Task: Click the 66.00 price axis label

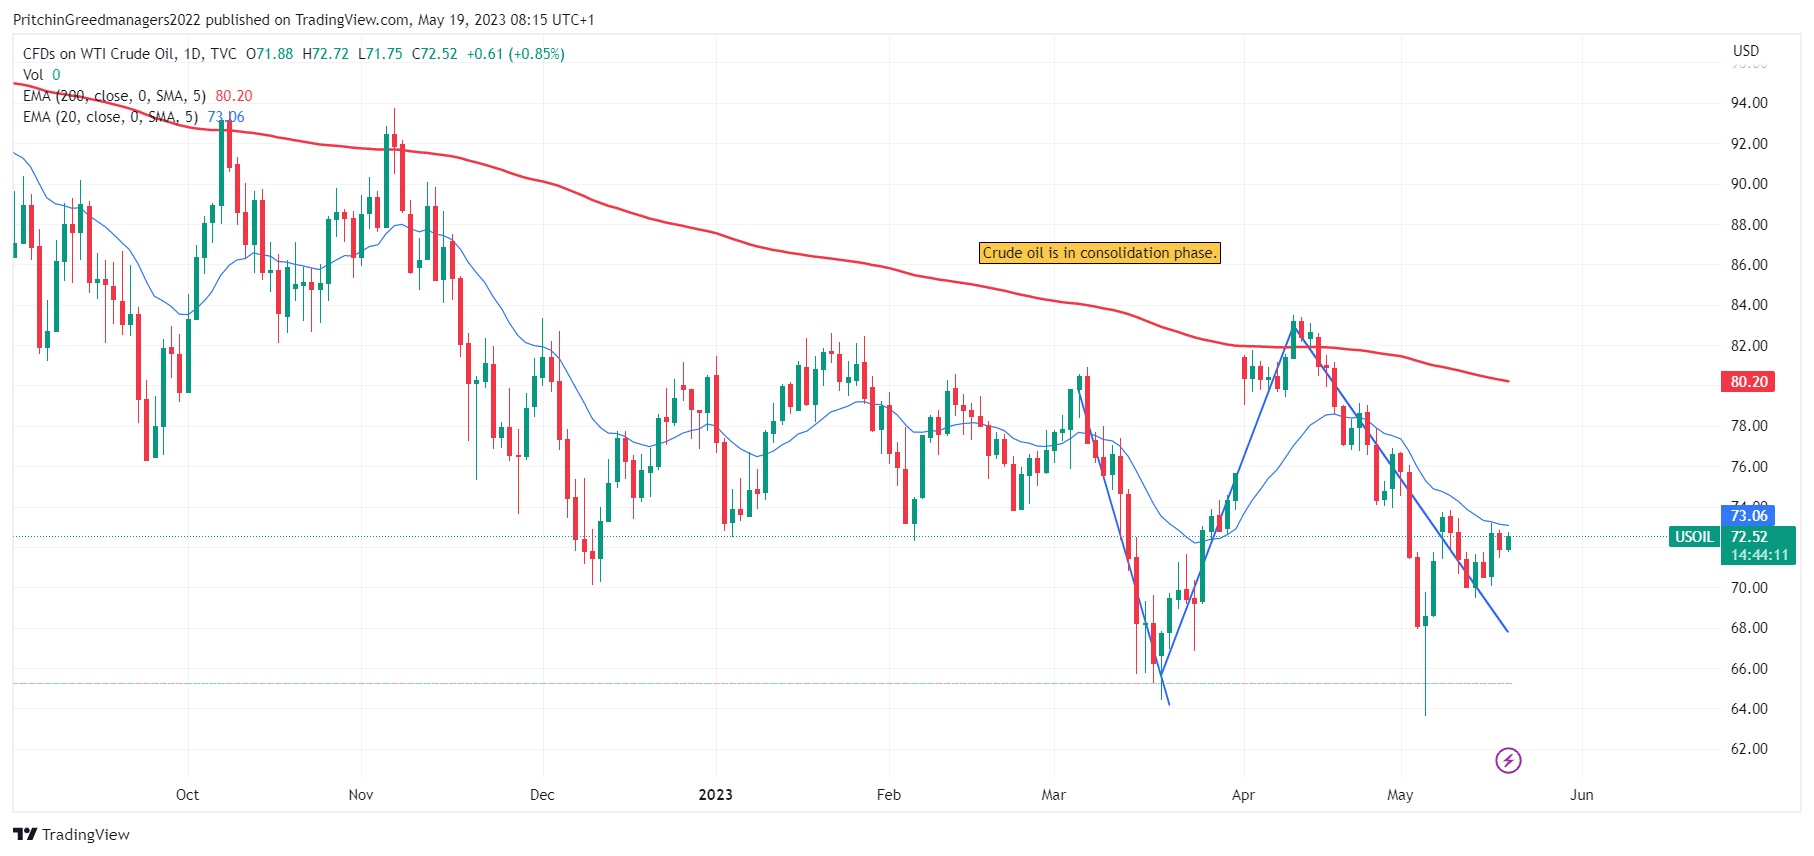Action: [x=1749, y=669]
